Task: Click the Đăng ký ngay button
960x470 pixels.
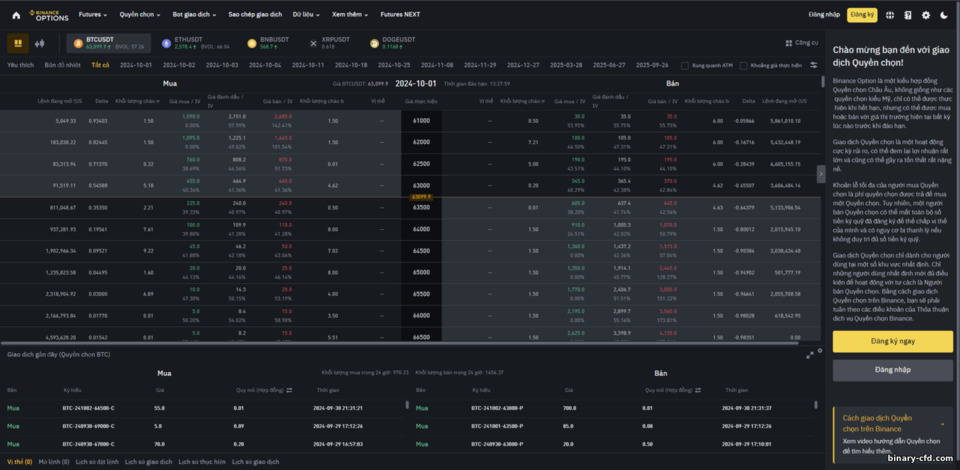Action: [893, 341]
